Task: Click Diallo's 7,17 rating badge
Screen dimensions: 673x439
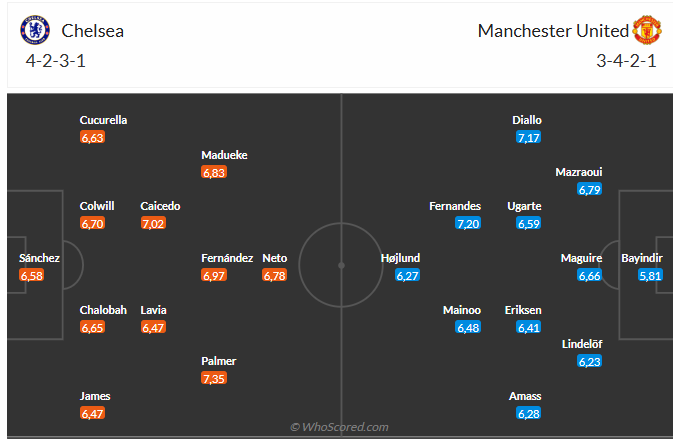Action: point(528,138)
